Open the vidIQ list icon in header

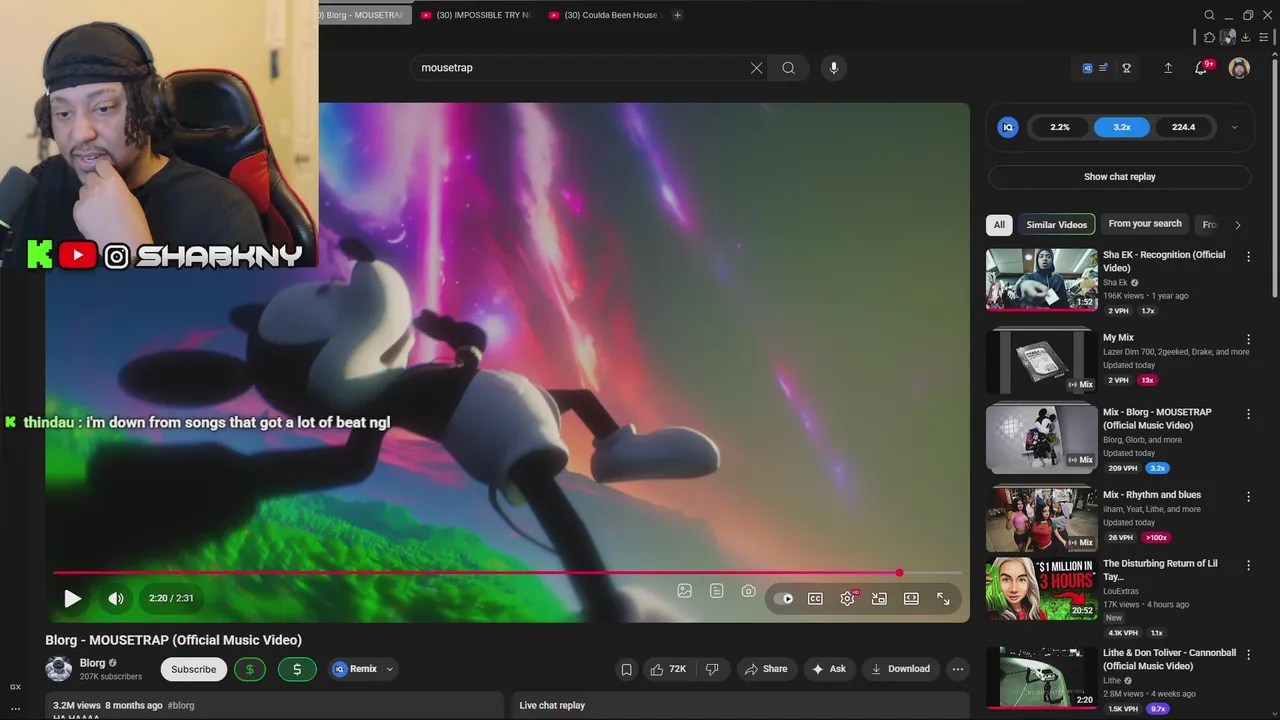[1103, 68]
